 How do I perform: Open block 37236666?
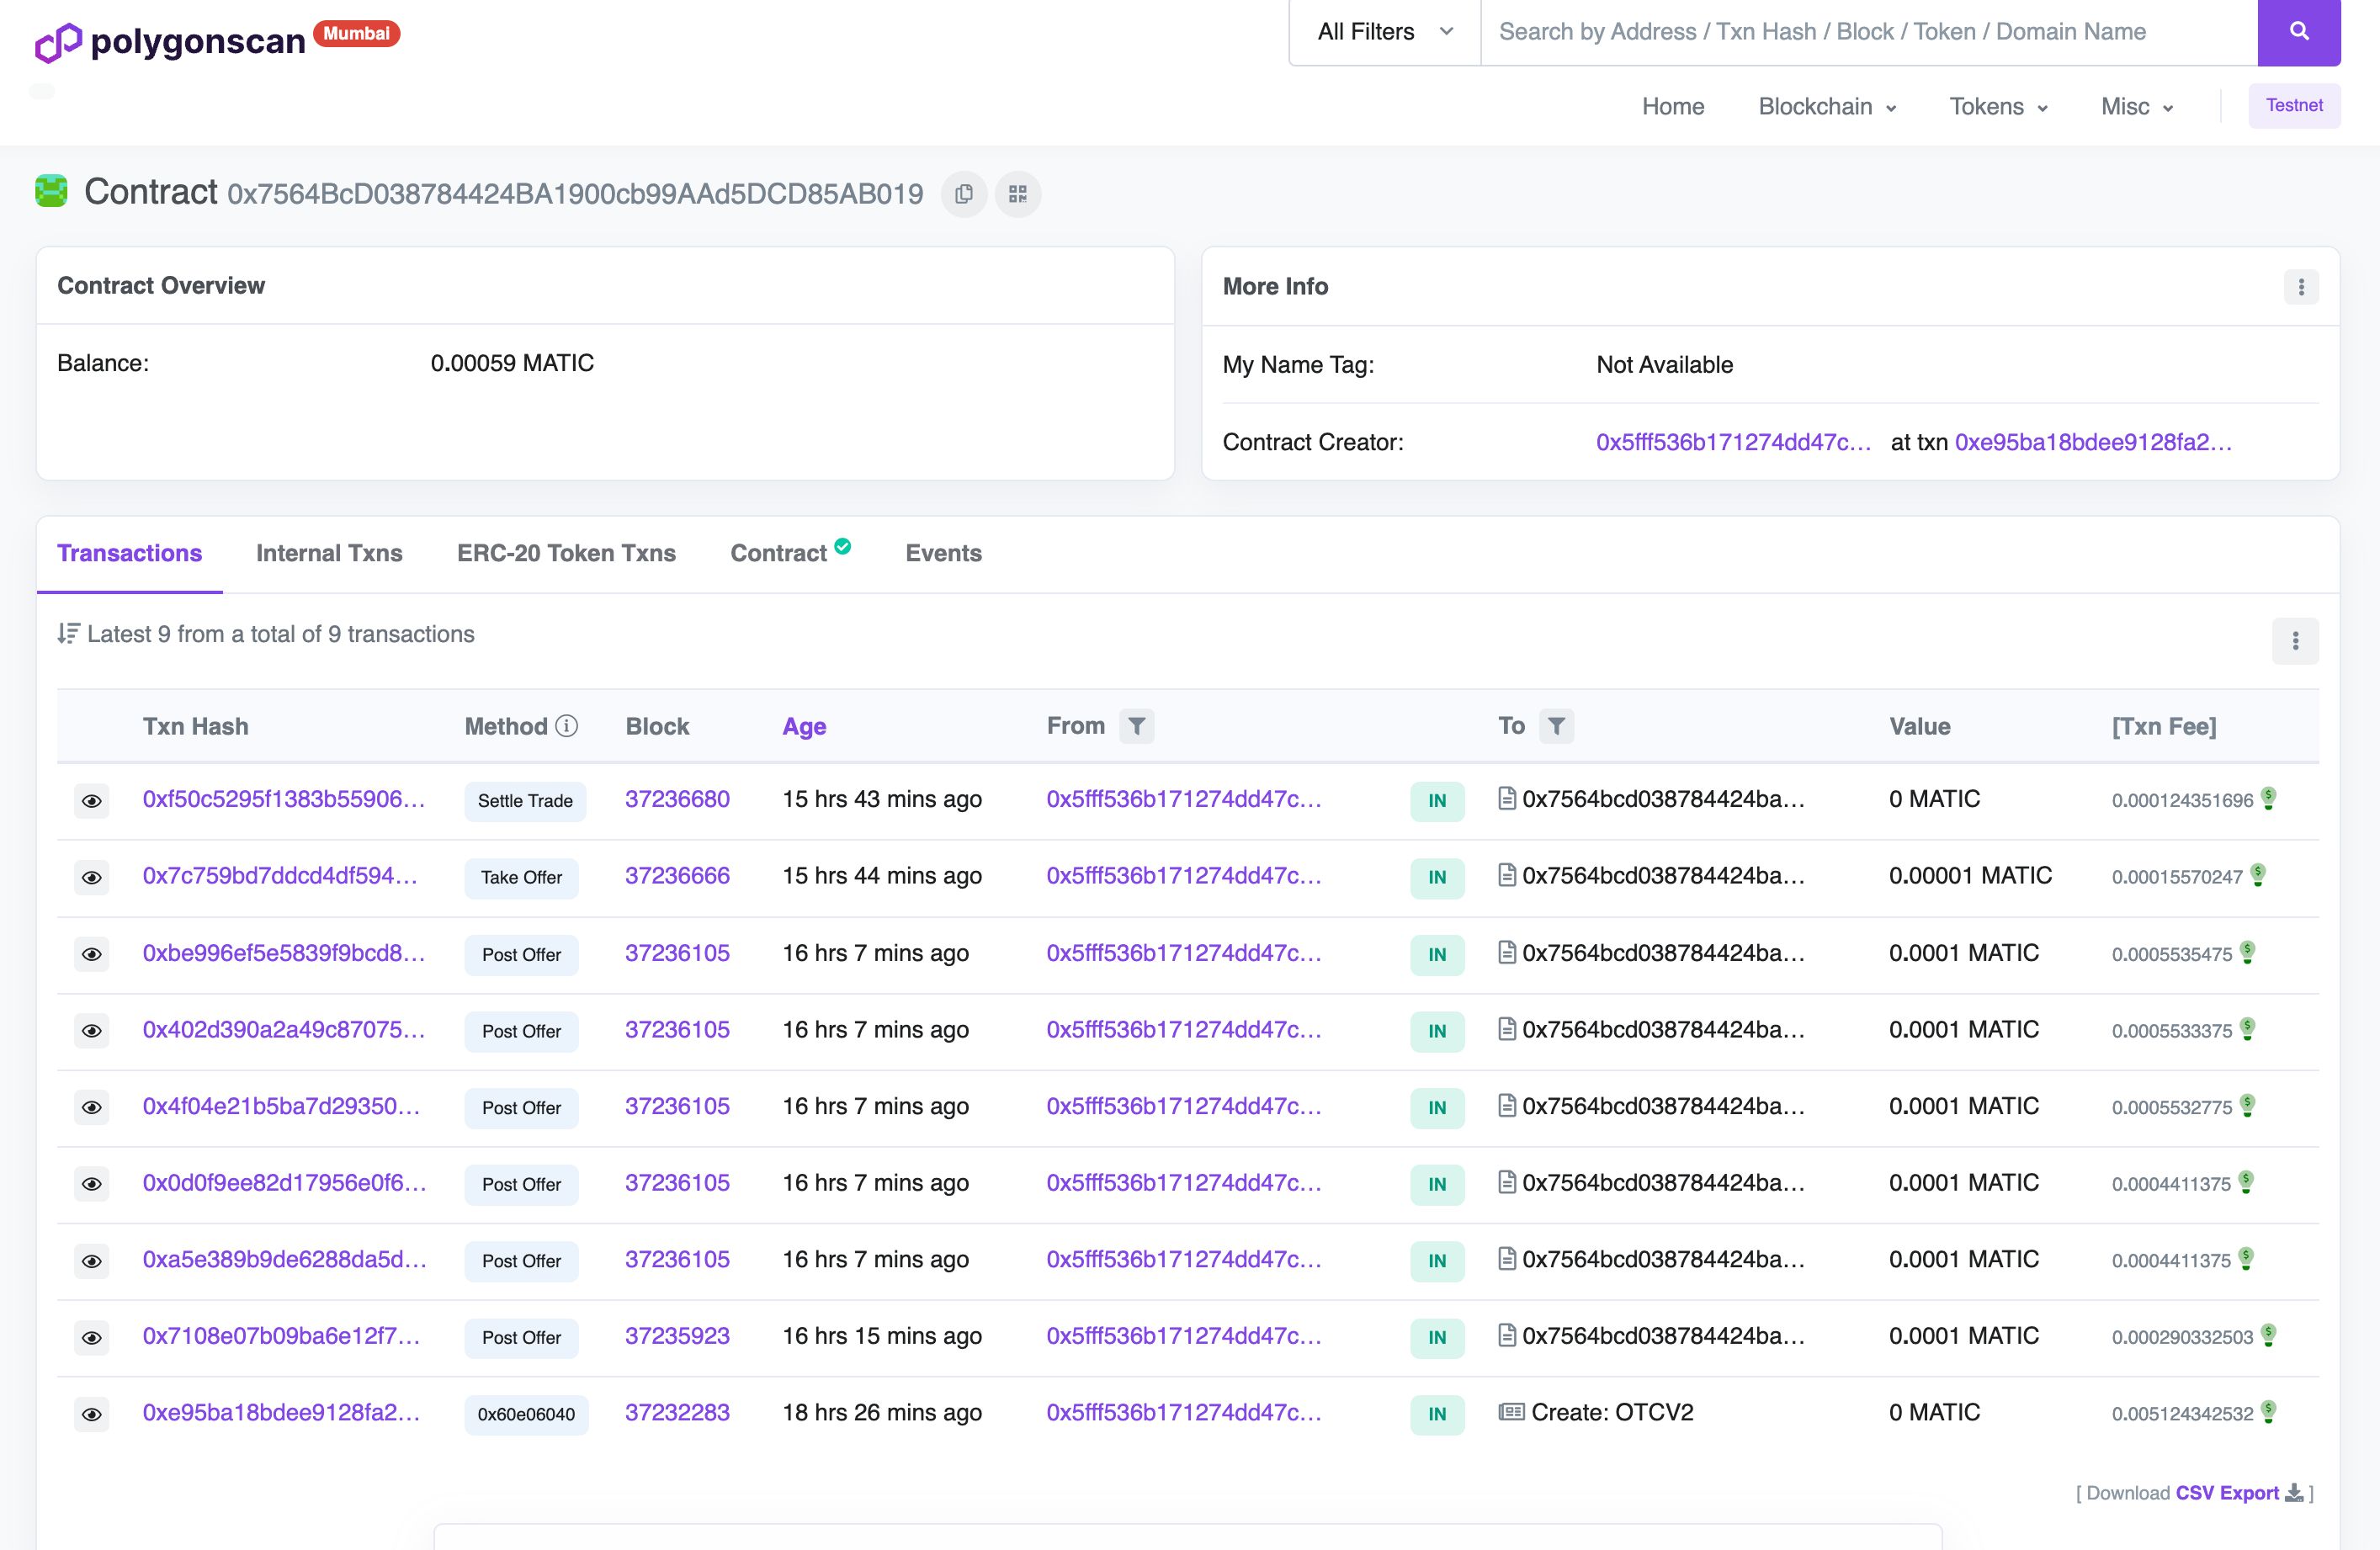pyautogui.click(x=677, y=876)
